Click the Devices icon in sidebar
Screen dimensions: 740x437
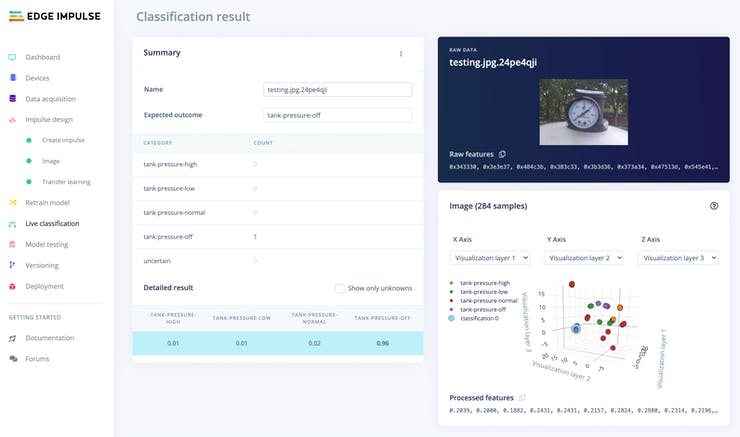click(12, 78)
